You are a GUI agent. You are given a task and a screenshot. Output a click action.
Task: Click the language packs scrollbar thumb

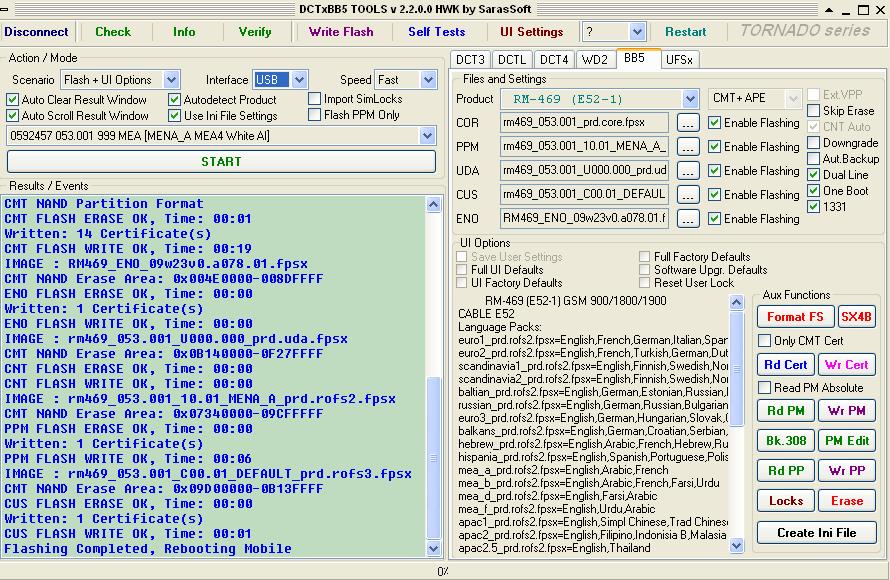[x=736, y=368]
